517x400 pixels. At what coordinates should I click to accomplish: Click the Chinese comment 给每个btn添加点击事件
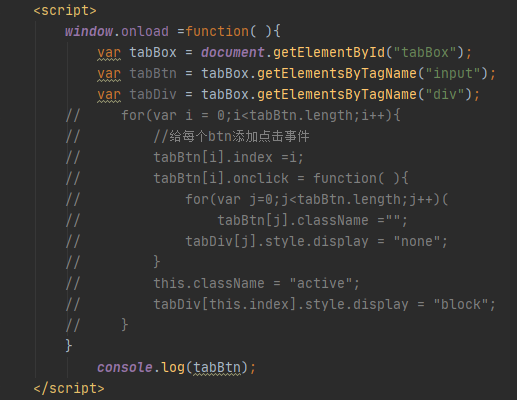pyautogui.click(x=231, y=136)
